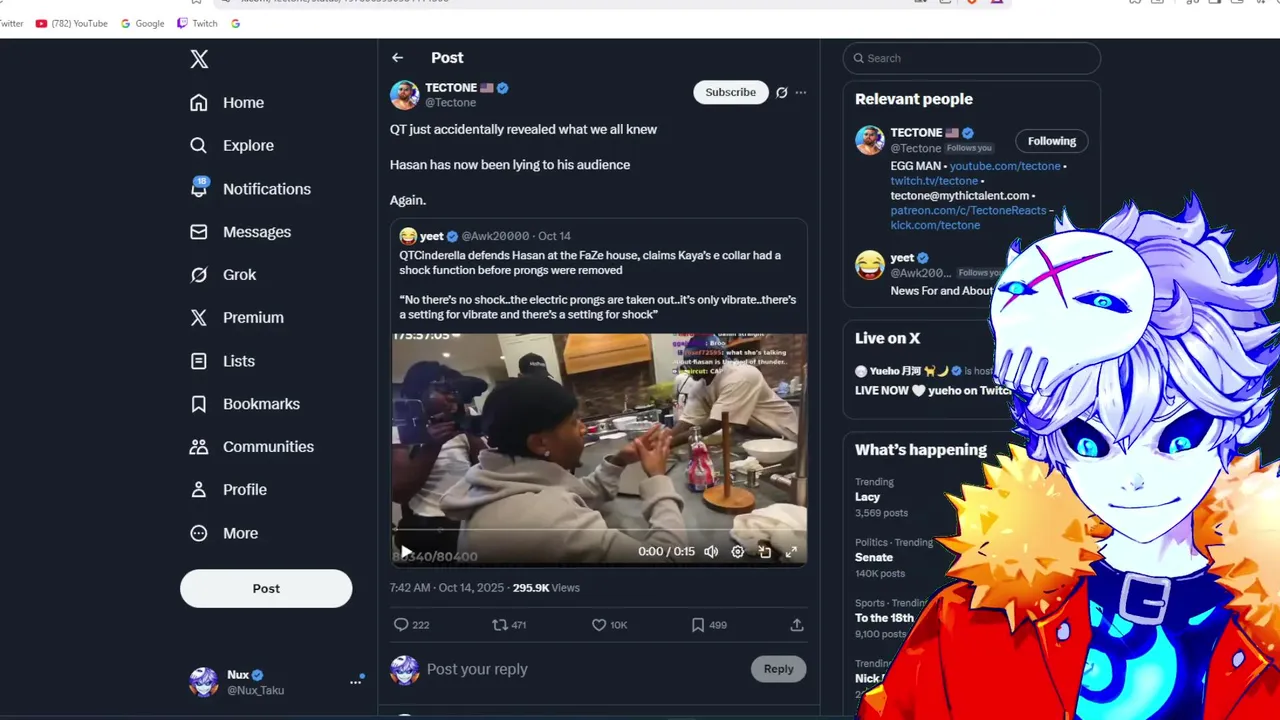
Task: Click the X logo icon
Action: (199, 59)
